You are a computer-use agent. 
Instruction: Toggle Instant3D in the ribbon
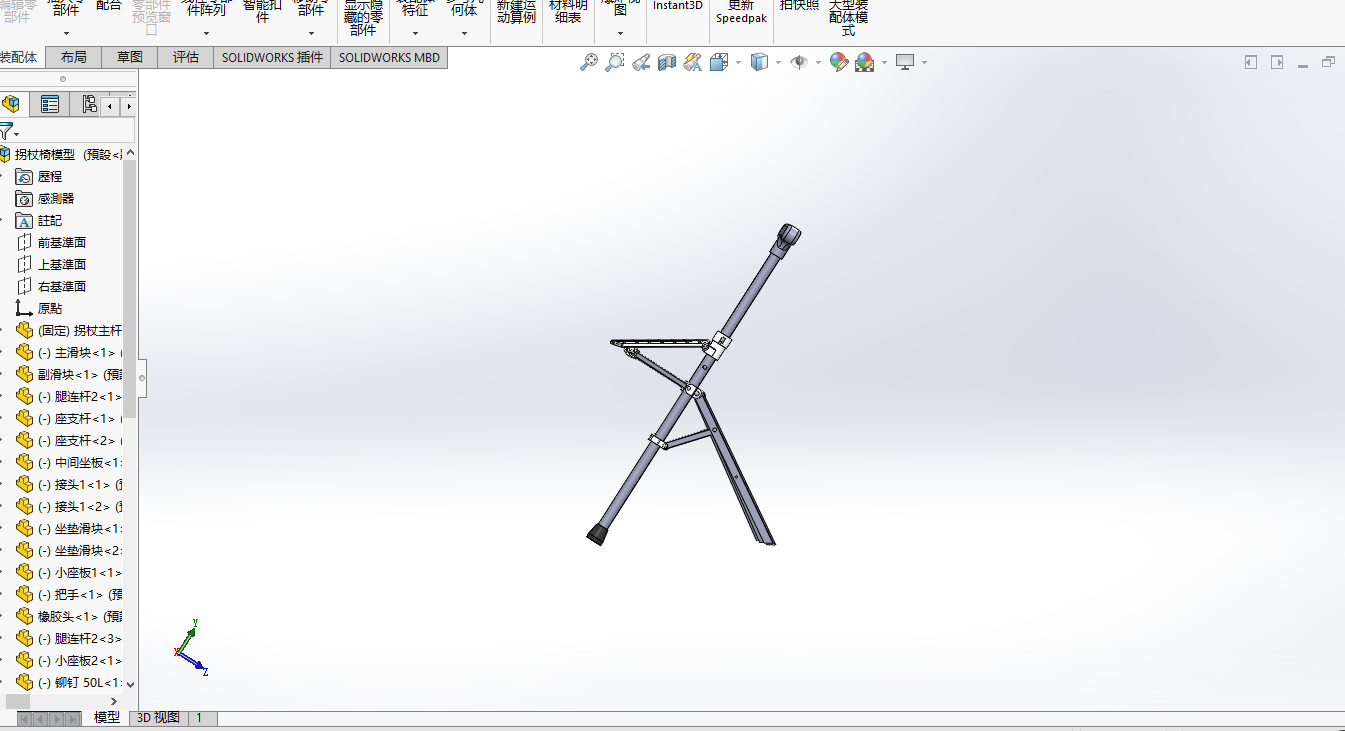(678, 6)
